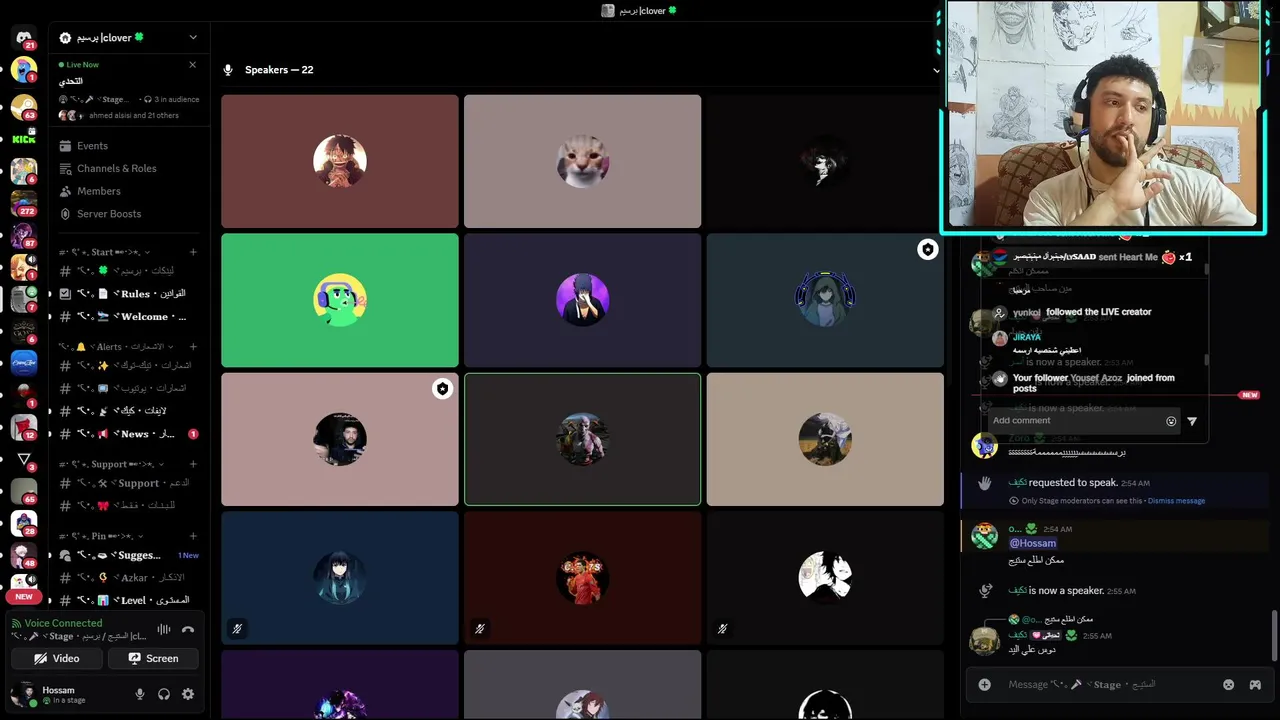Dismiss the Live Now stage banner
1280x720 pixels.
(192, 65)
